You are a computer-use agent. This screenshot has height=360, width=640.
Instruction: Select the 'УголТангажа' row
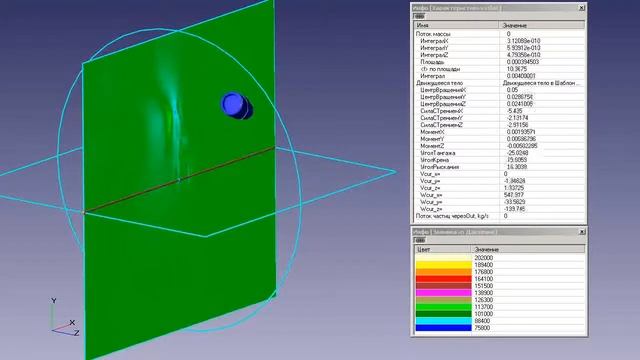[x=499, y=153]
